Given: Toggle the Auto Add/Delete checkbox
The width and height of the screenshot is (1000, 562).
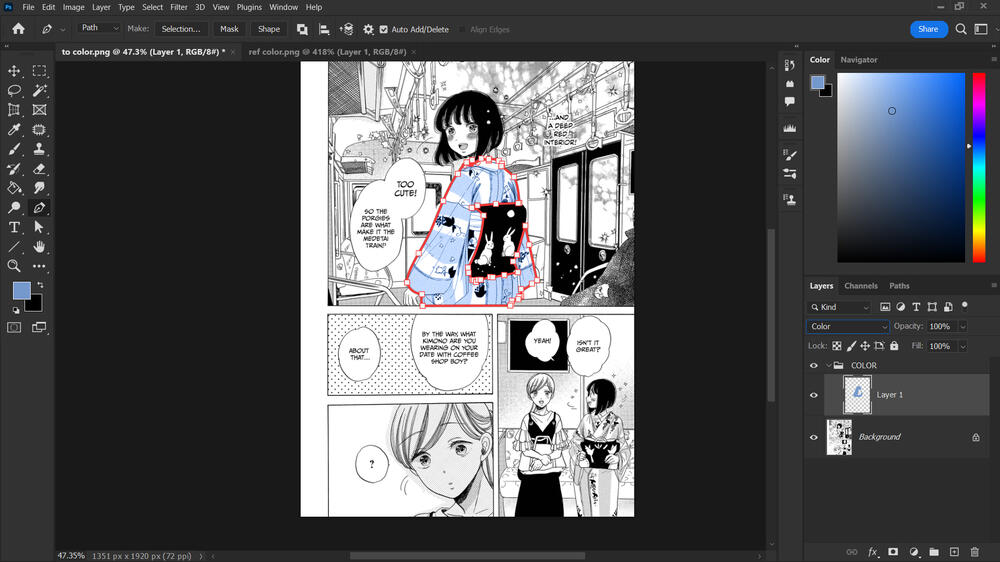Looking at the screenshot, I should pos(384,30).
